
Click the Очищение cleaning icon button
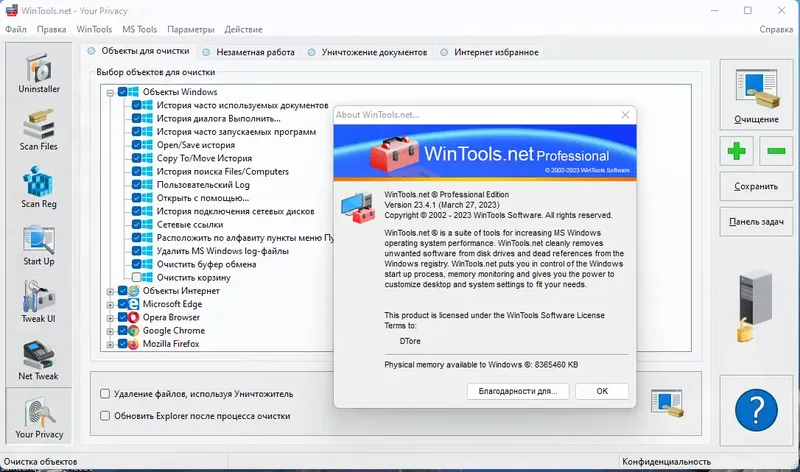click(756, 94)
